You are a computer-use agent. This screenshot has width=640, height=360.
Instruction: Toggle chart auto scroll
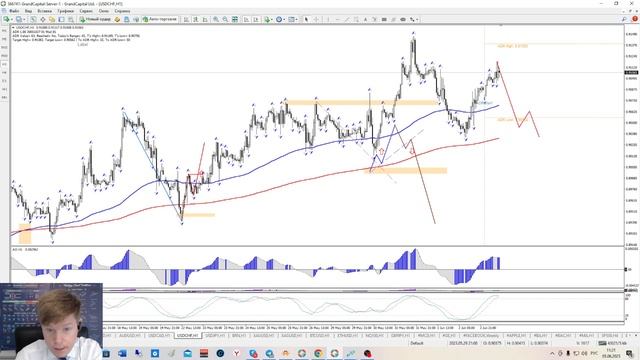(x=246, y=19)
